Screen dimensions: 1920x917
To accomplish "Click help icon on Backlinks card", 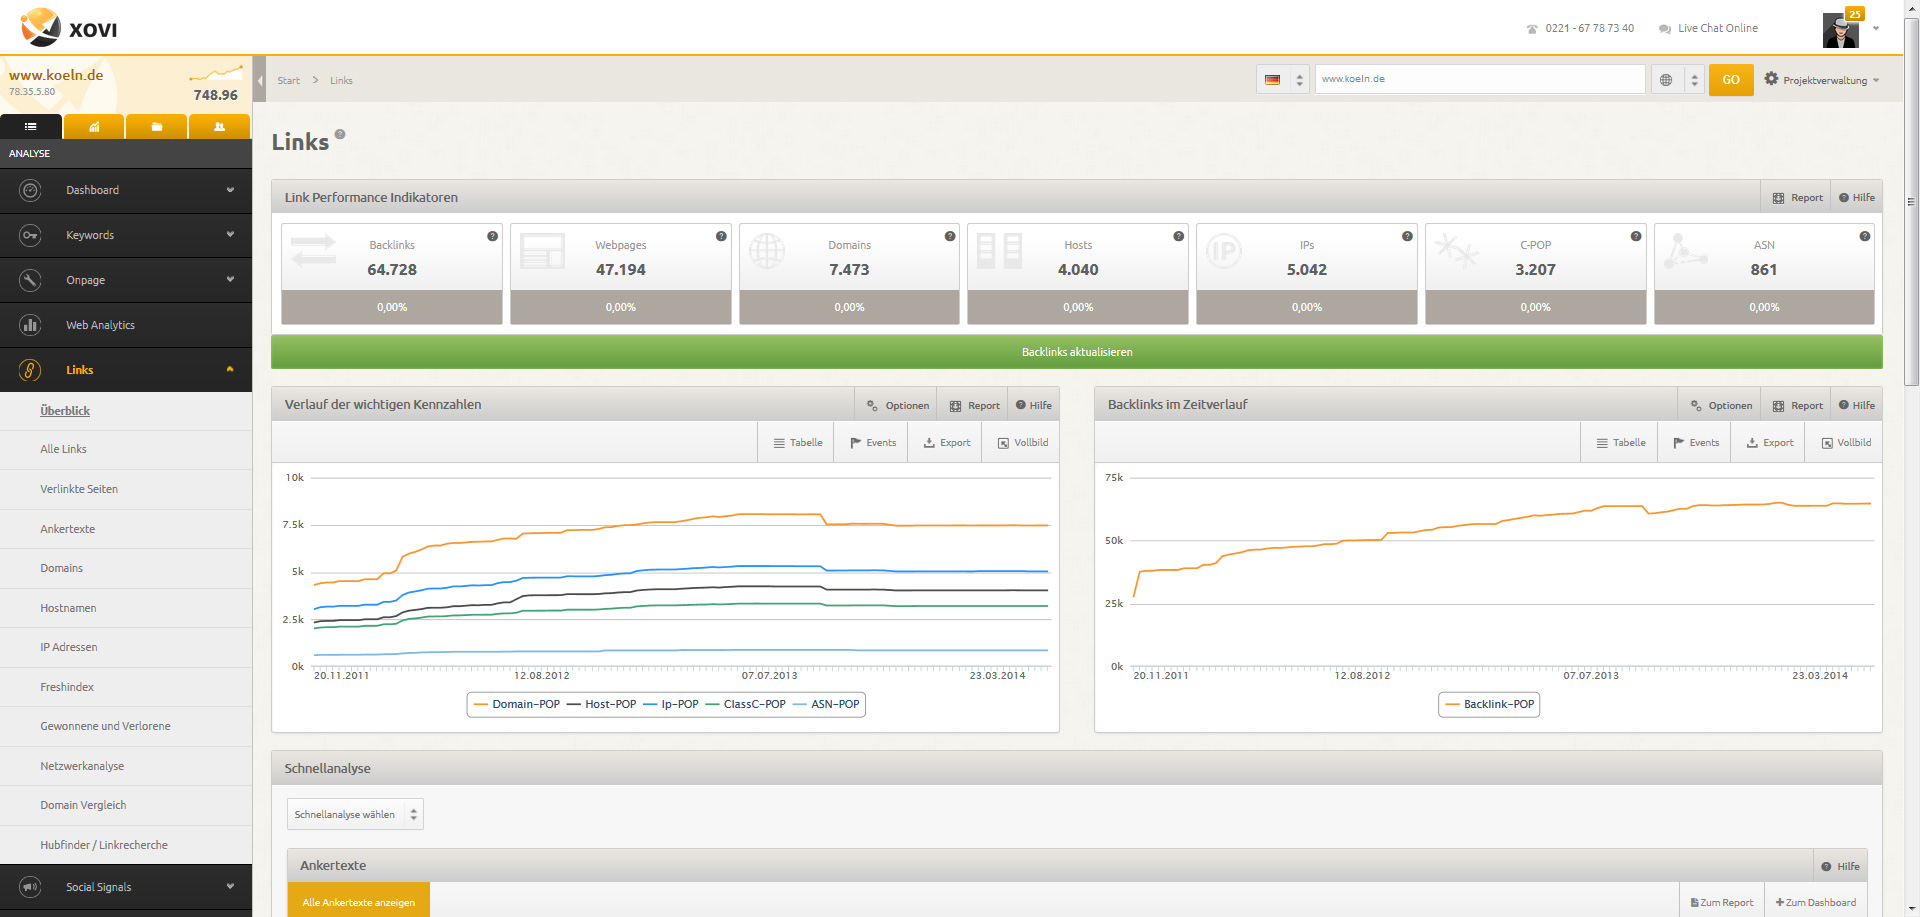I will pyautogui.click(x=492, y=236).
